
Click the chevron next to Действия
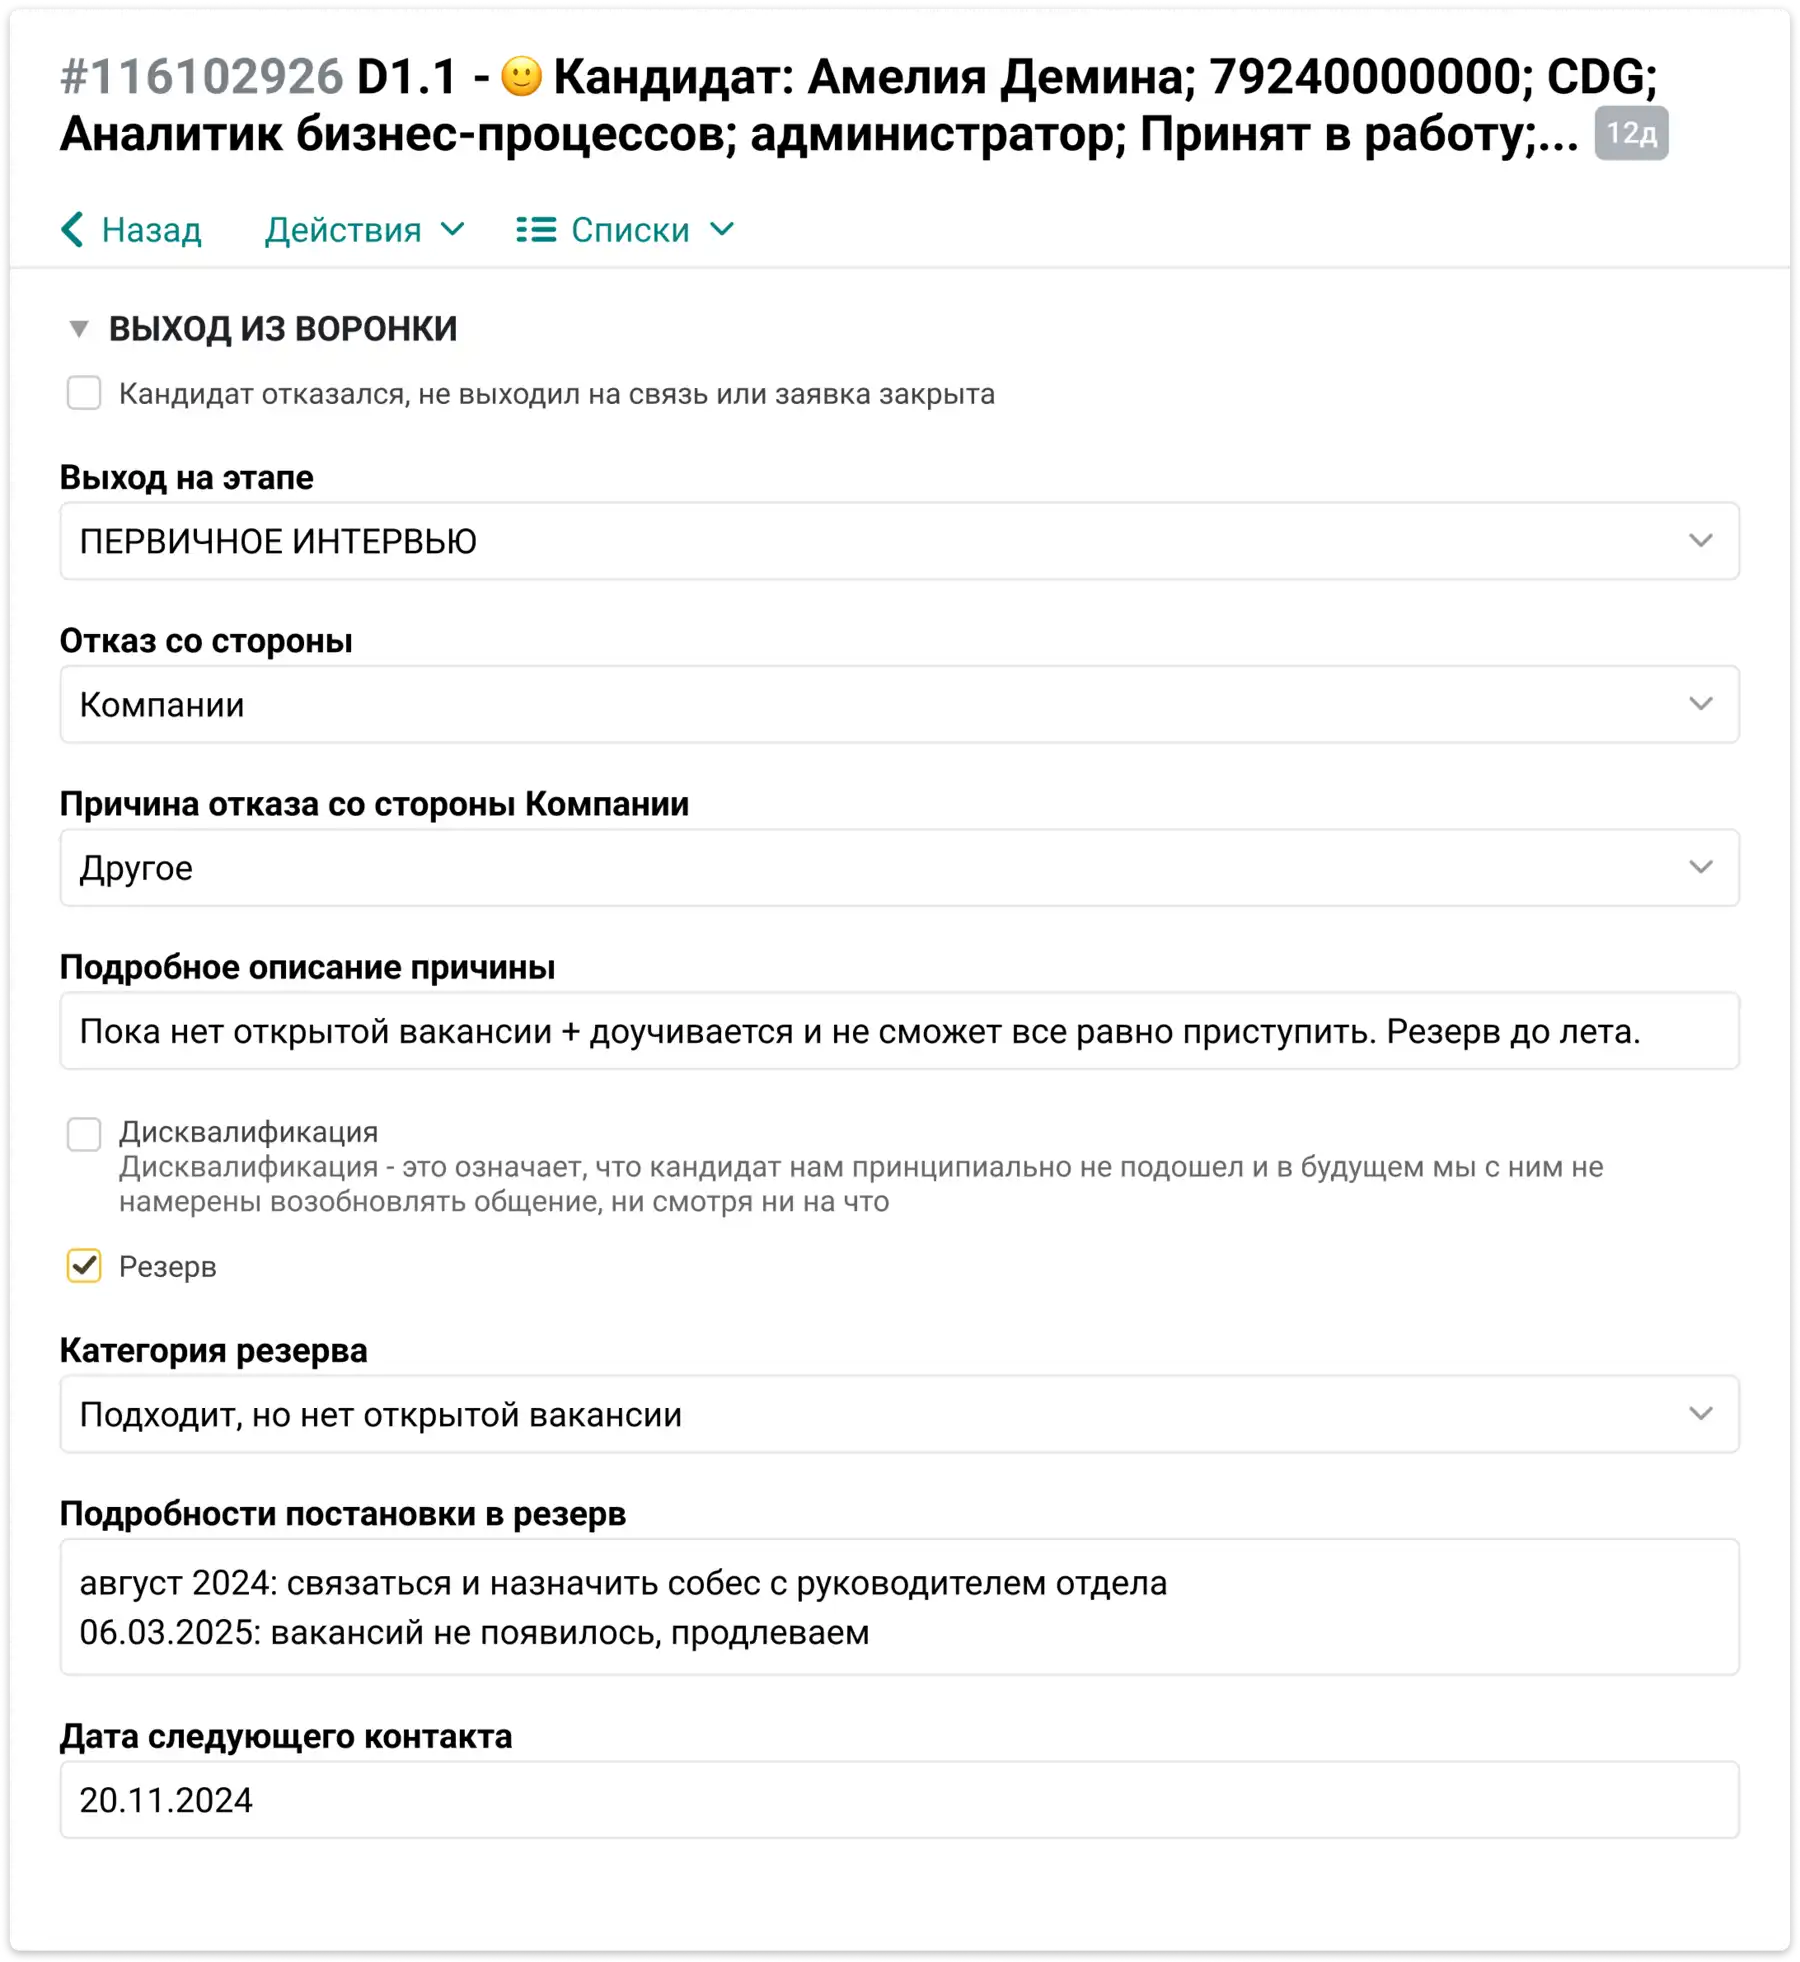(453, 230)
